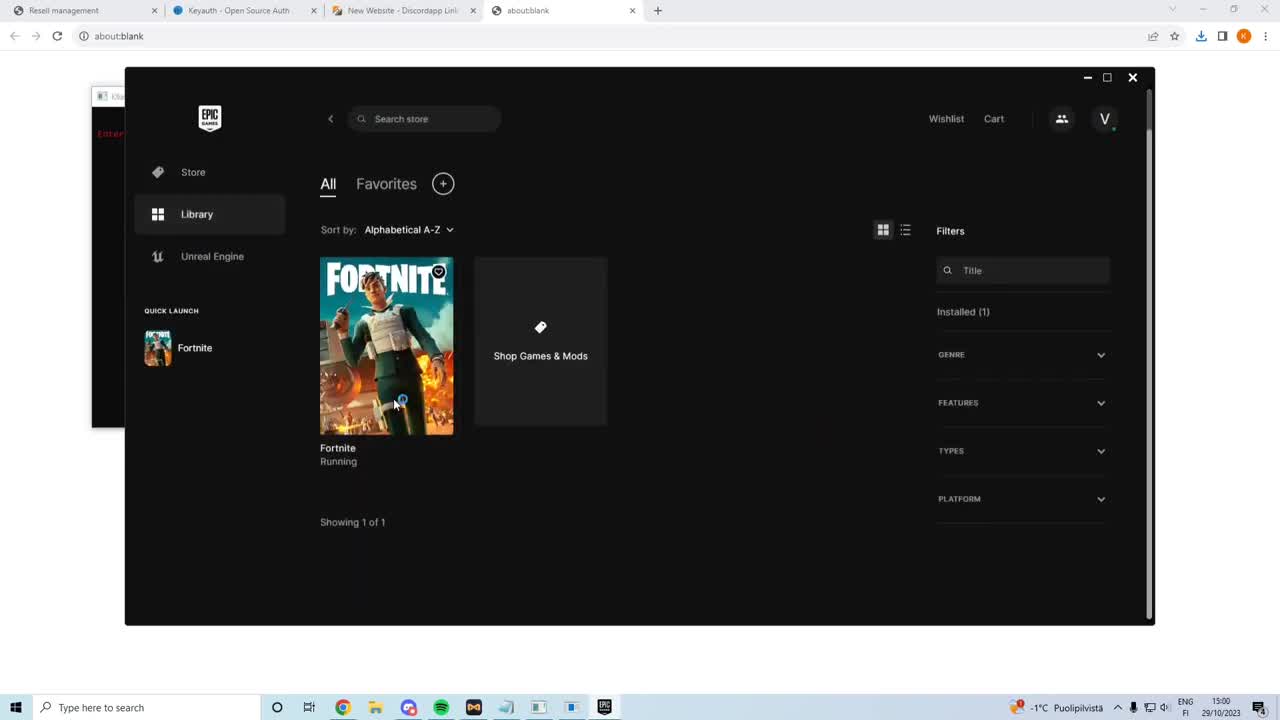Switch to the Favorites tab
This screenshot has height=720, width=1280.
[x=386, y=183]
